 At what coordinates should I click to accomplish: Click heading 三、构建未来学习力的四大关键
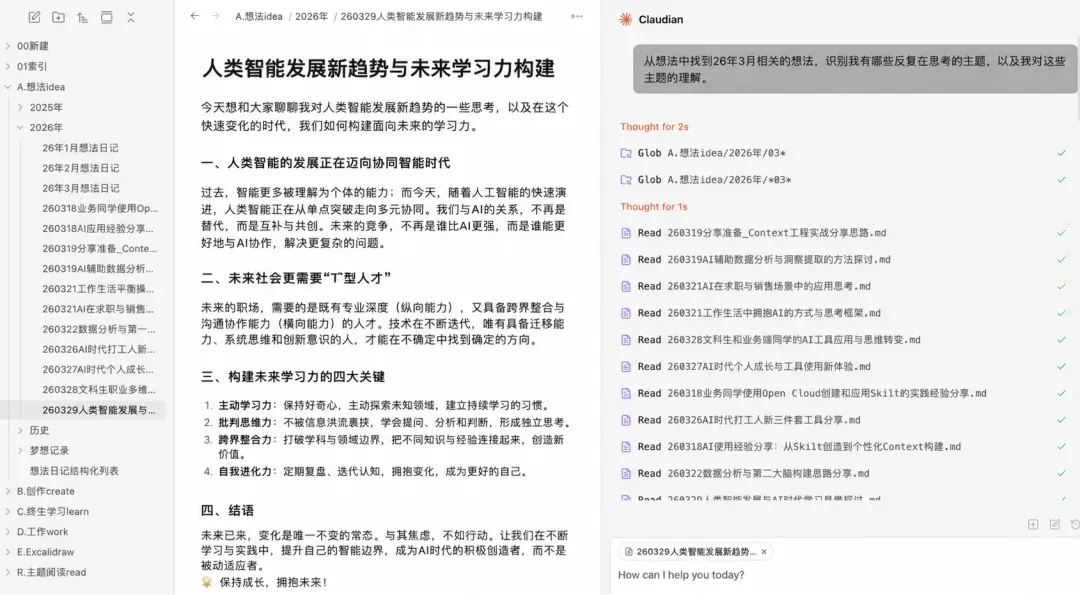293,377
